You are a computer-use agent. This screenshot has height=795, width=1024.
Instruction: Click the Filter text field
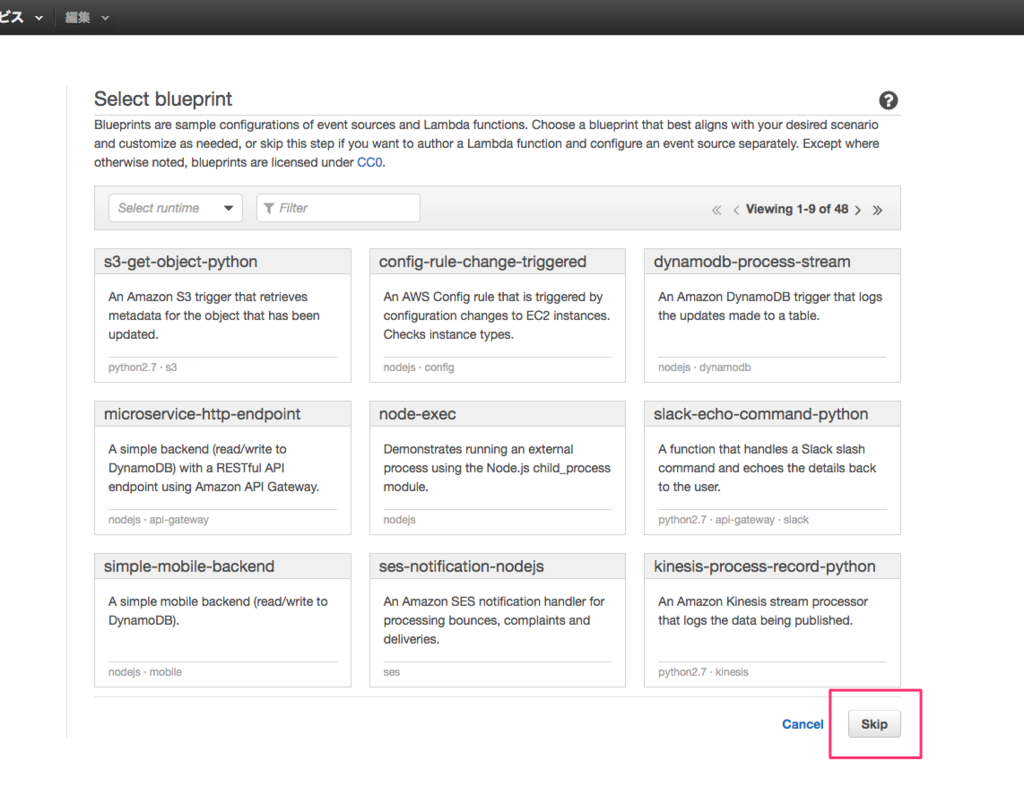coord(338,208)
